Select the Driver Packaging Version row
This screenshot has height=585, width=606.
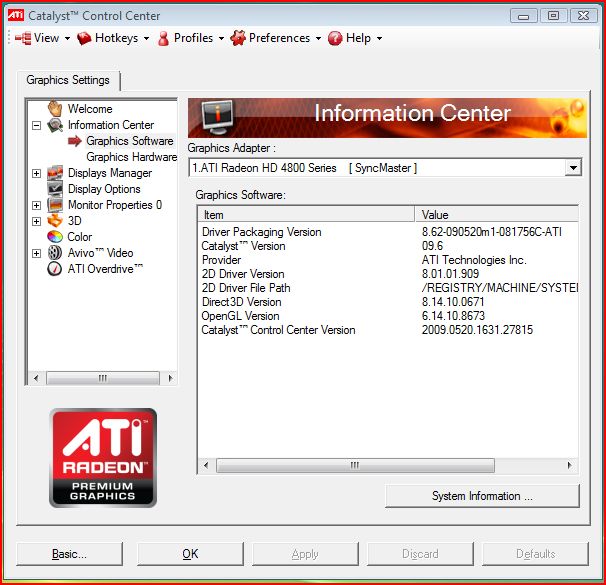pyautogui.click(x=388, y=232)
